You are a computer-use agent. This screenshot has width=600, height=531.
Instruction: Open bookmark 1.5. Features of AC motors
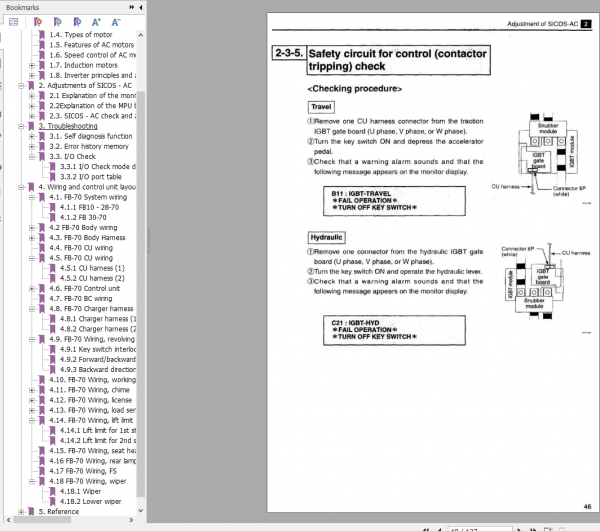tap(91, 45)
